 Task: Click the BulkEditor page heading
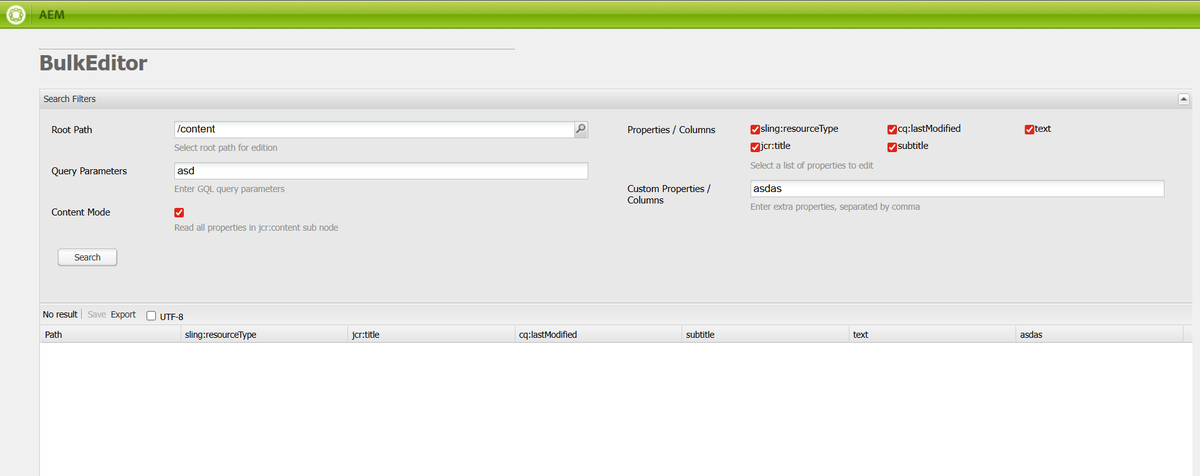tap(93, 64)
